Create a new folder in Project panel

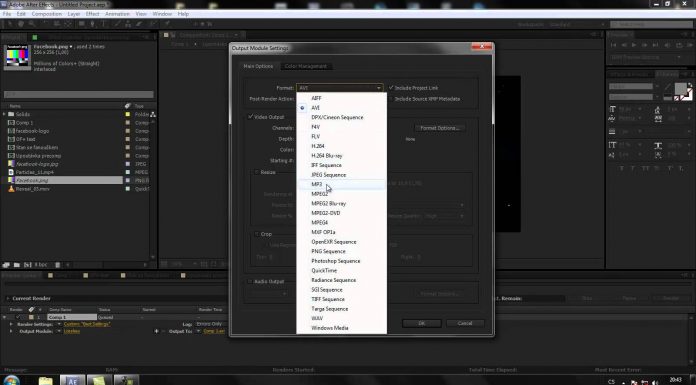click(16, 265)
